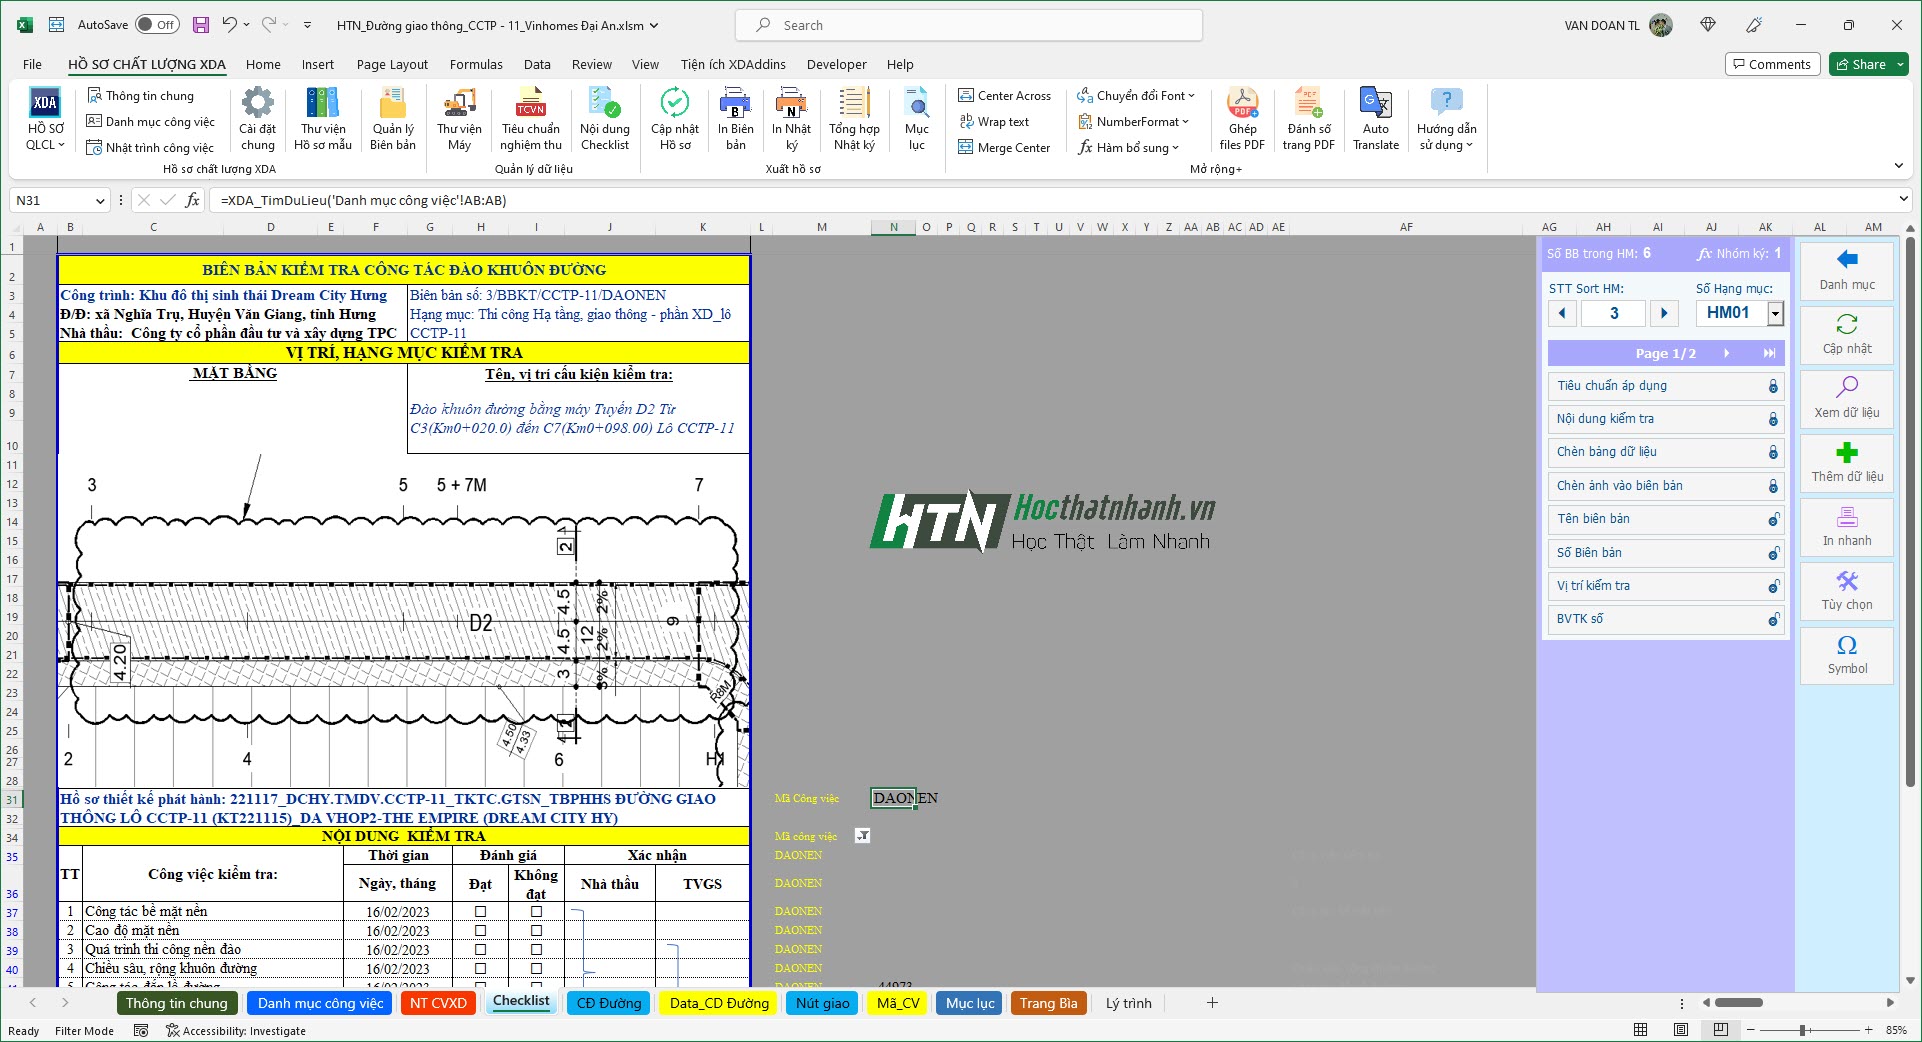Select the Tiêu chuẩn nghiệm thu TCVN icon

tap(531, 118)
